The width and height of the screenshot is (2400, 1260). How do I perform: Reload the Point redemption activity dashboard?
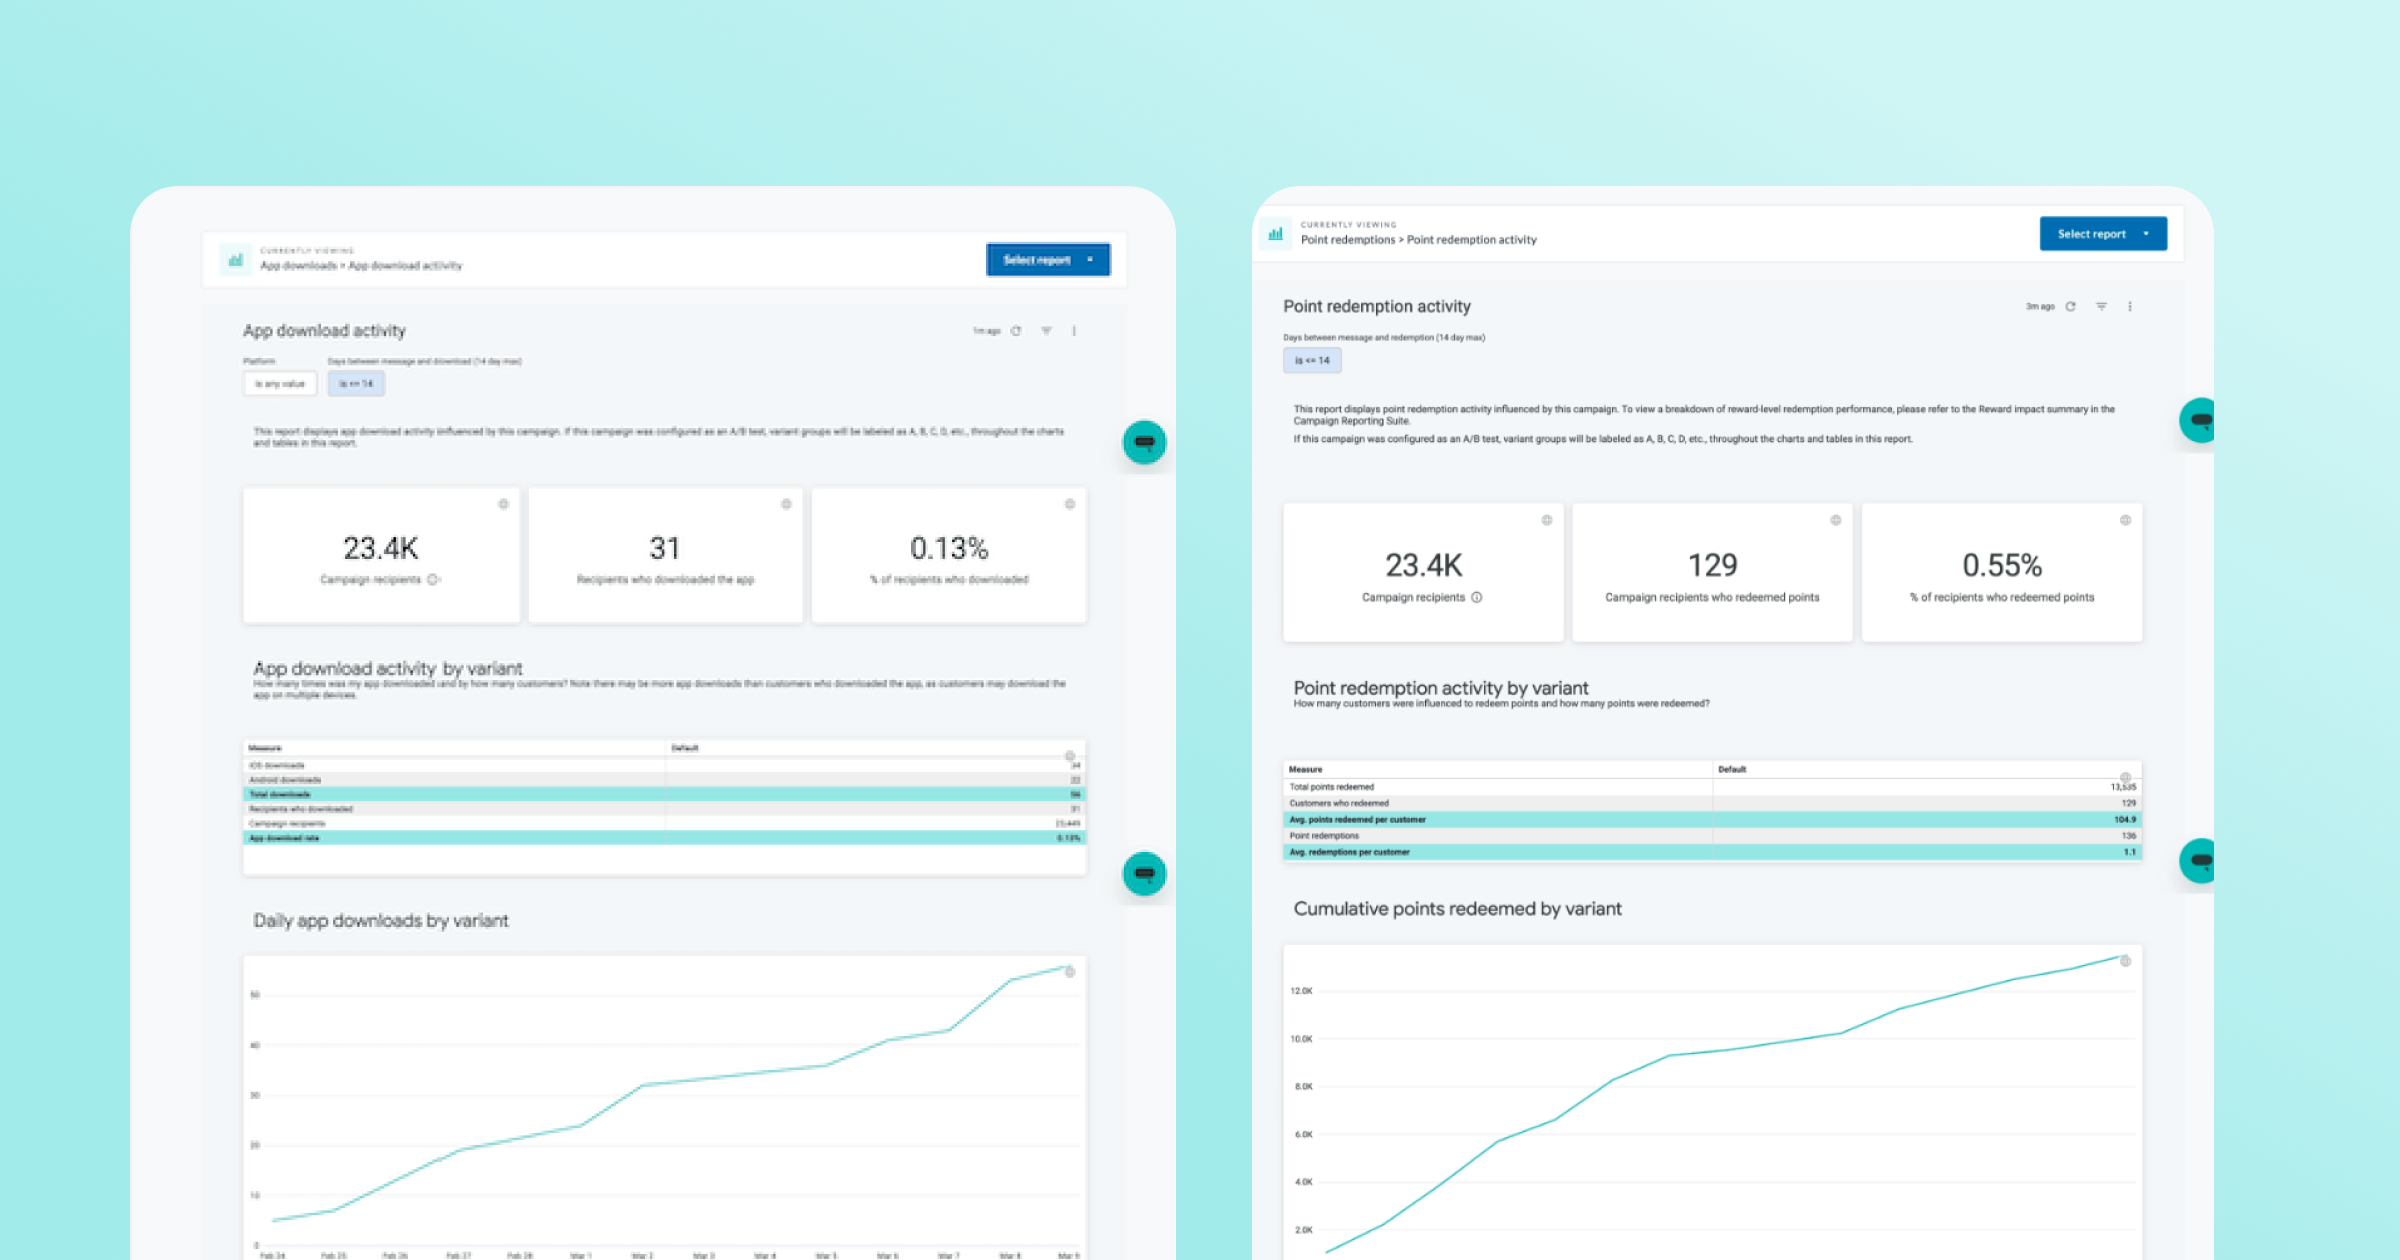(2070, 307)
